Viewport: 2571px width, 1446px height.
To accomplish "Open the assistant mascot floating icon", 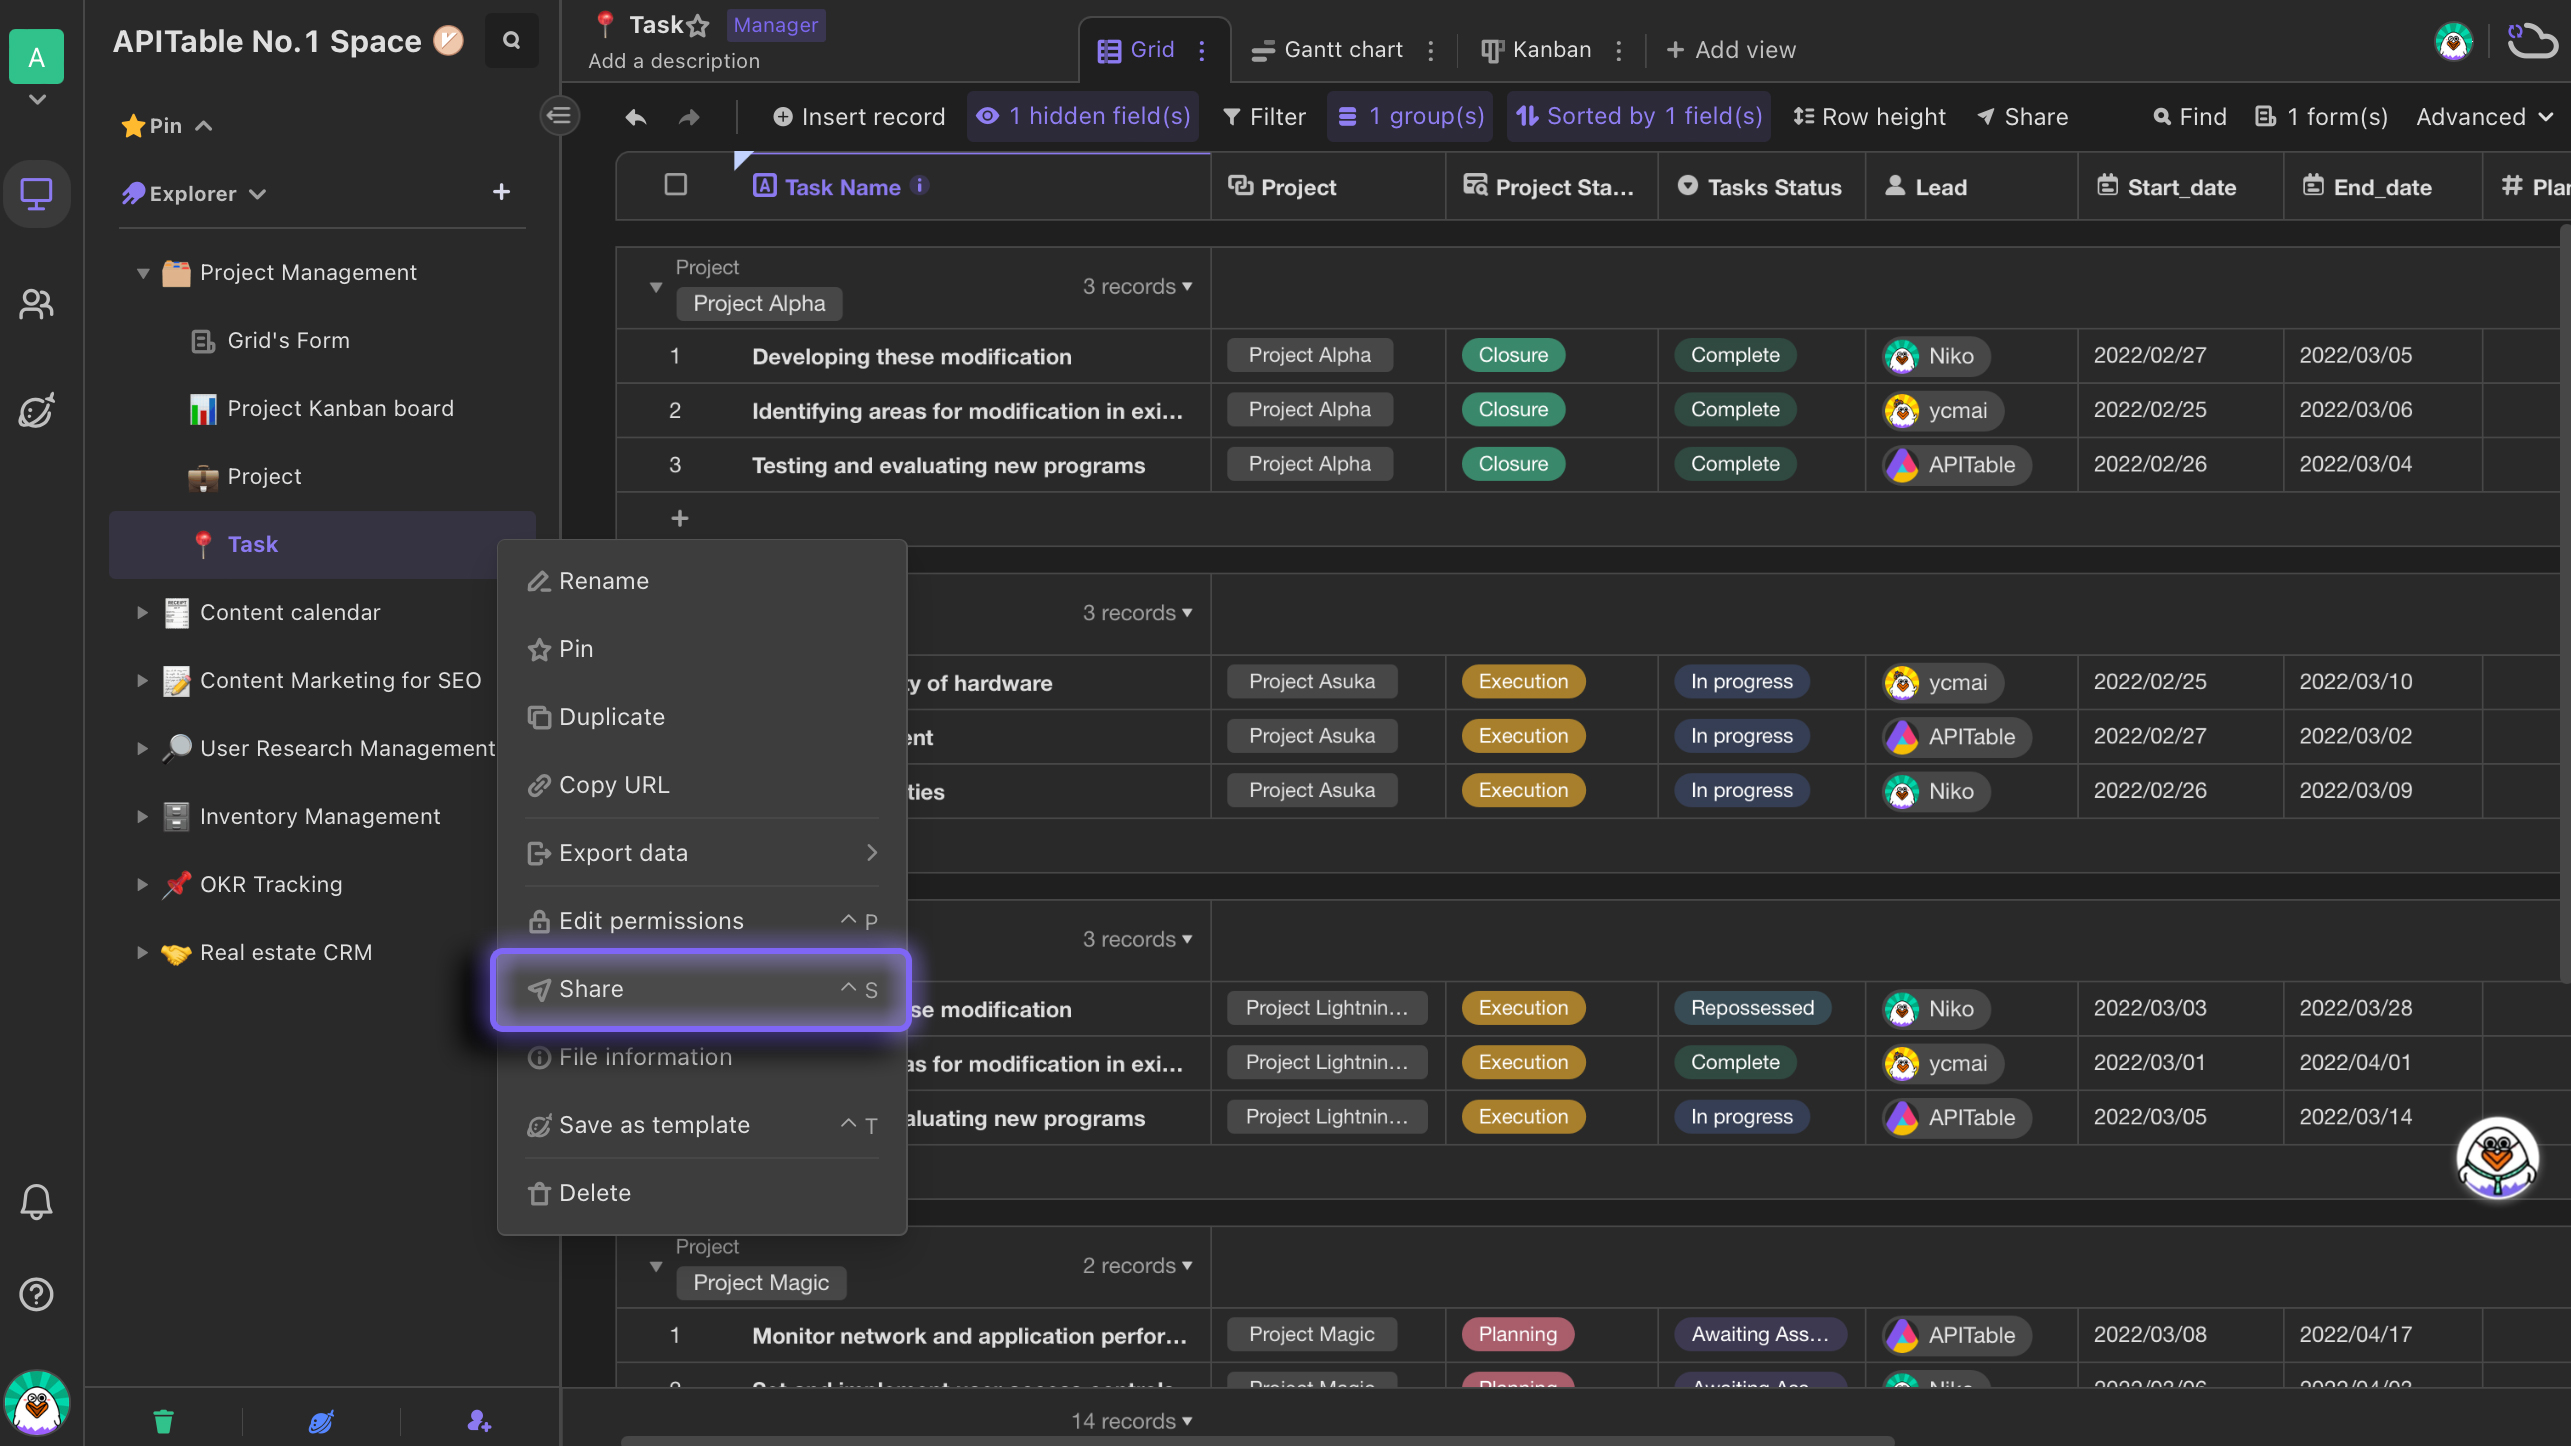I will (2497, 1158).
